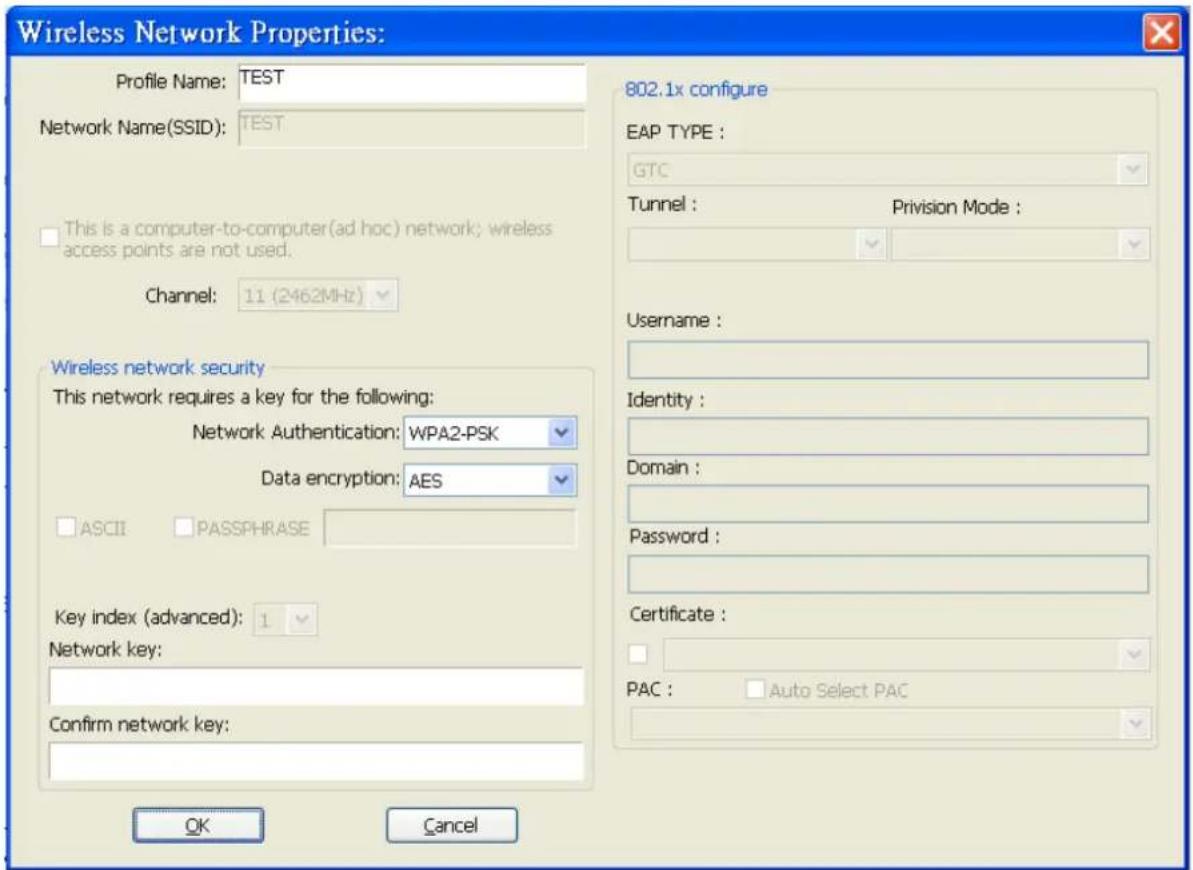Enable the Auto Select PAC checkbox
This screenshot has width=1193, height=870.
(x=755, y=690)
